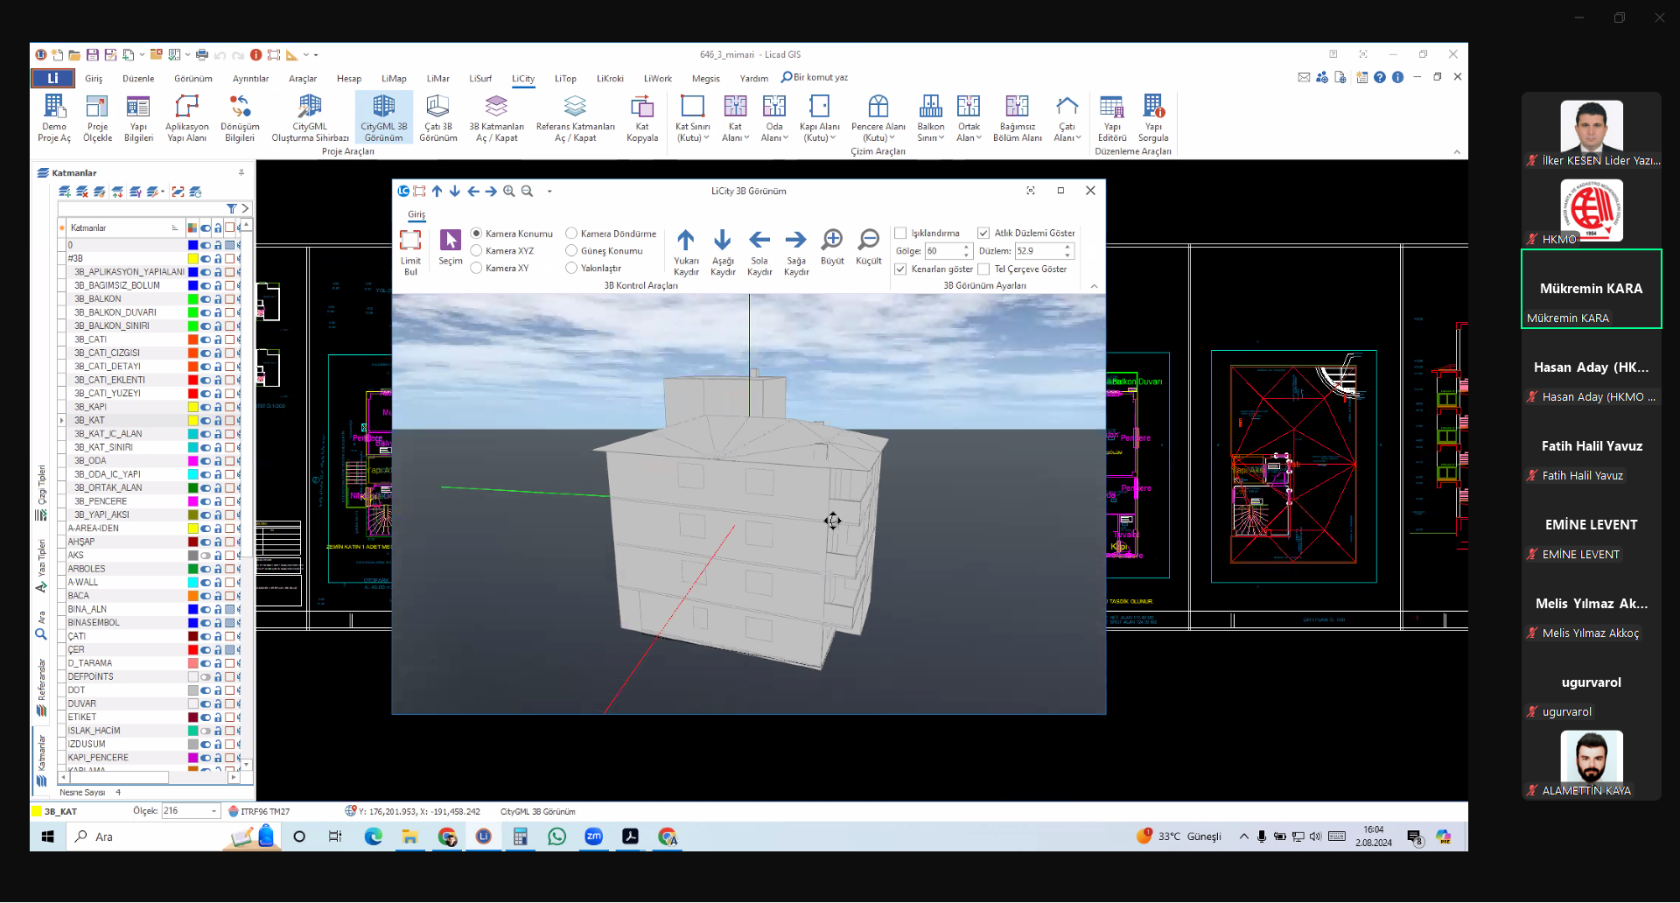Select the Seçim arrow tool
This screenshot has height=903, width=1680.
(450, 247)
